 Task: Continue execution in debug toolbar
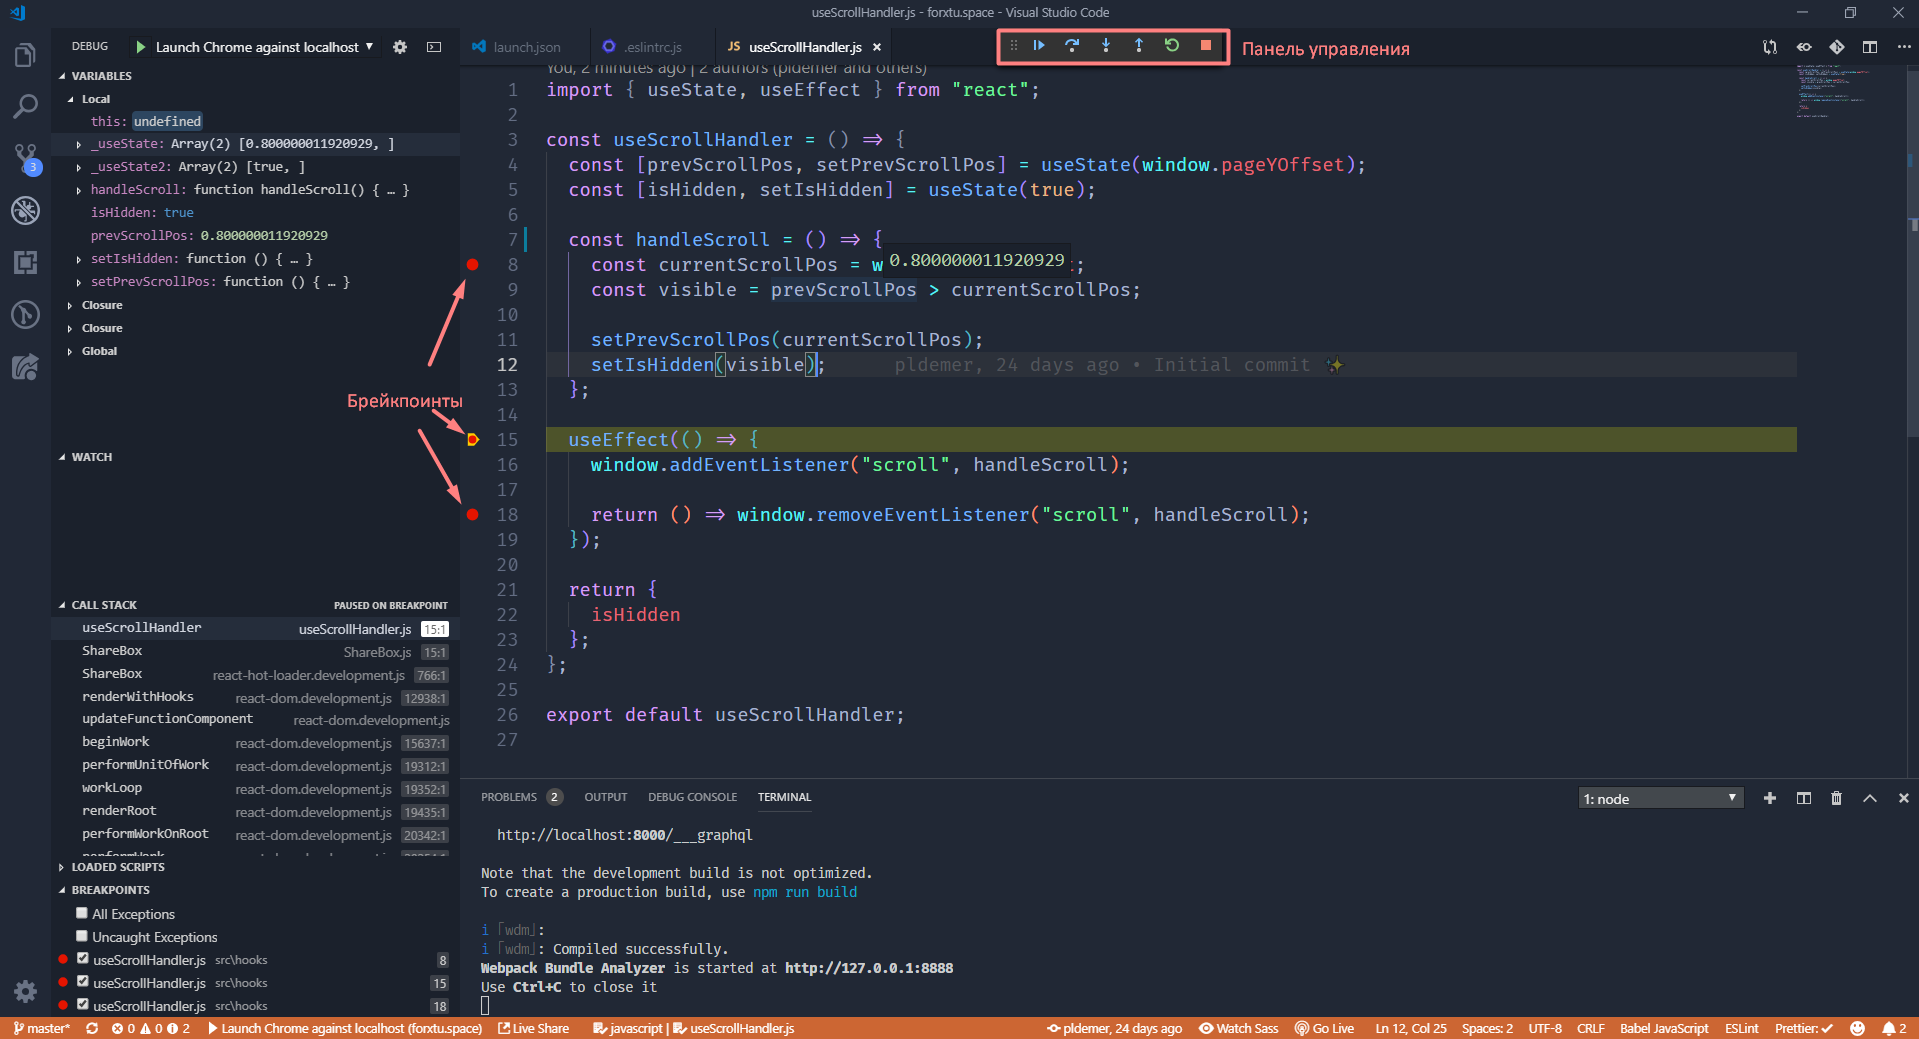point(1039,46)
